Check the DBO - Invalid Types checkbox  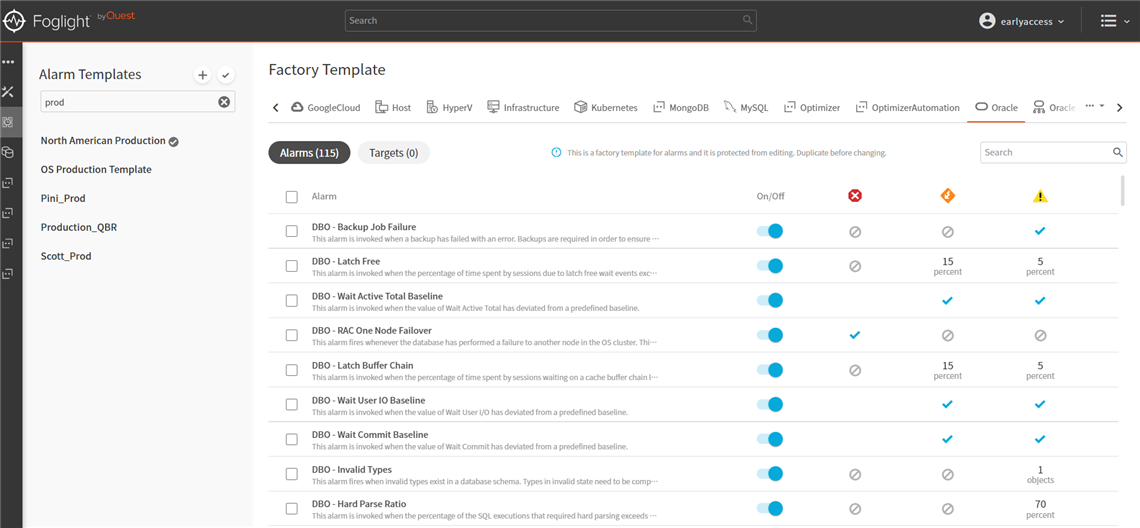pos(292,474)
